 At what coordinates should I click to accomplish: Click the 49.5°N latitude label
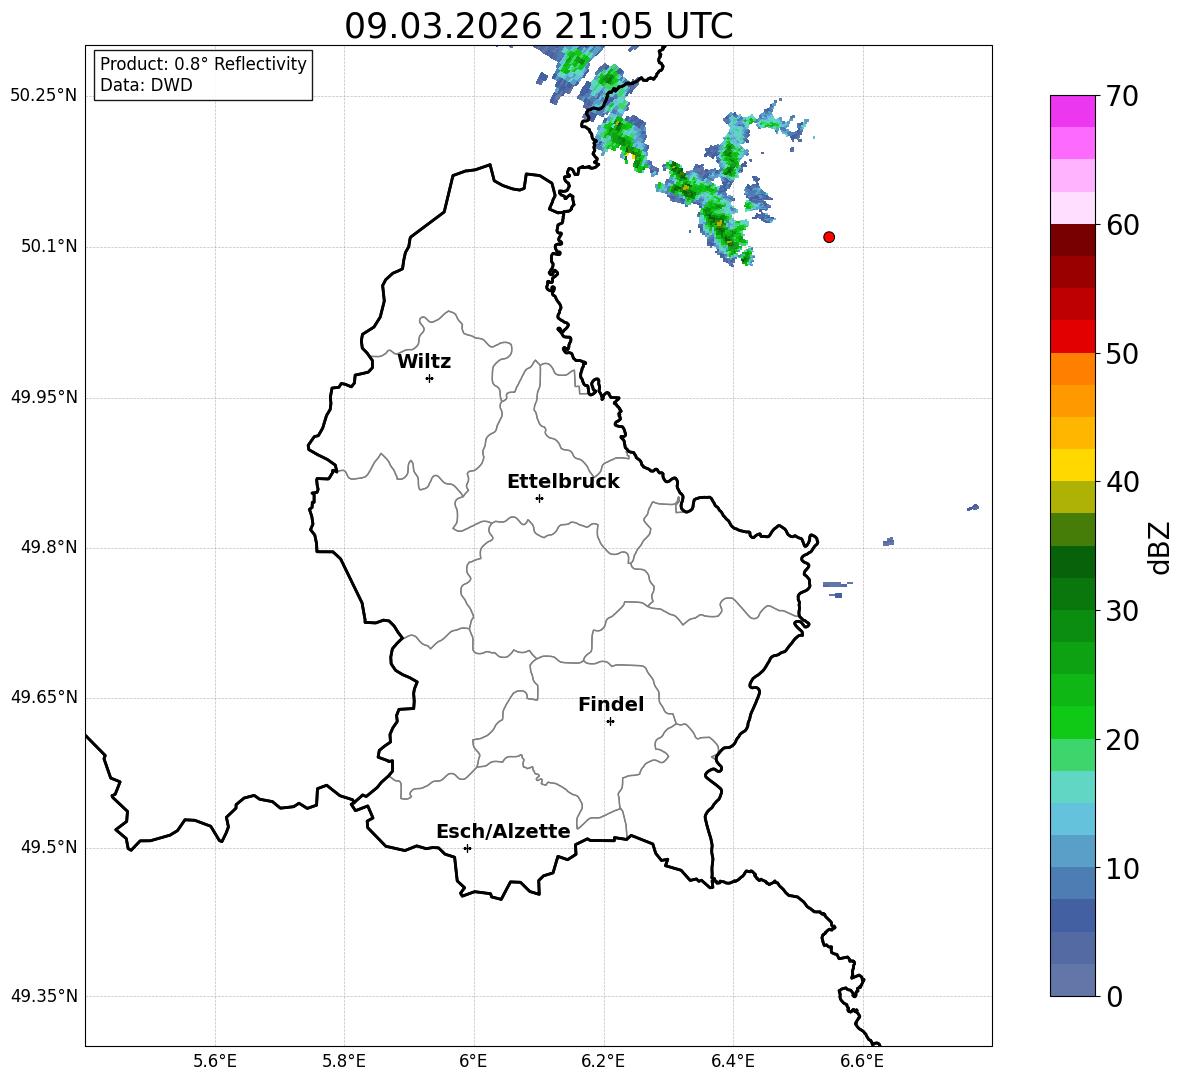[x=49, y=847]
